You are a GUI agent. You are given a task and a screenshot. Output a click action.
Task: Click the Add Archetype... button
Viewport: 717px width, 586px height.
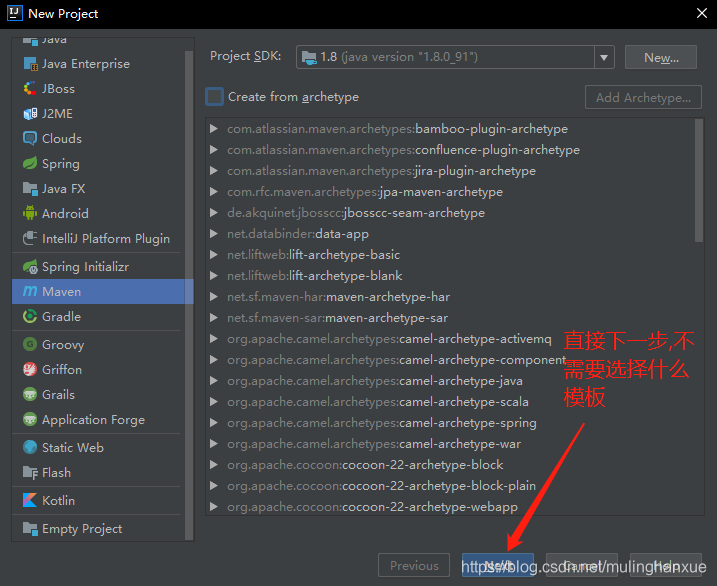(643, 97)
